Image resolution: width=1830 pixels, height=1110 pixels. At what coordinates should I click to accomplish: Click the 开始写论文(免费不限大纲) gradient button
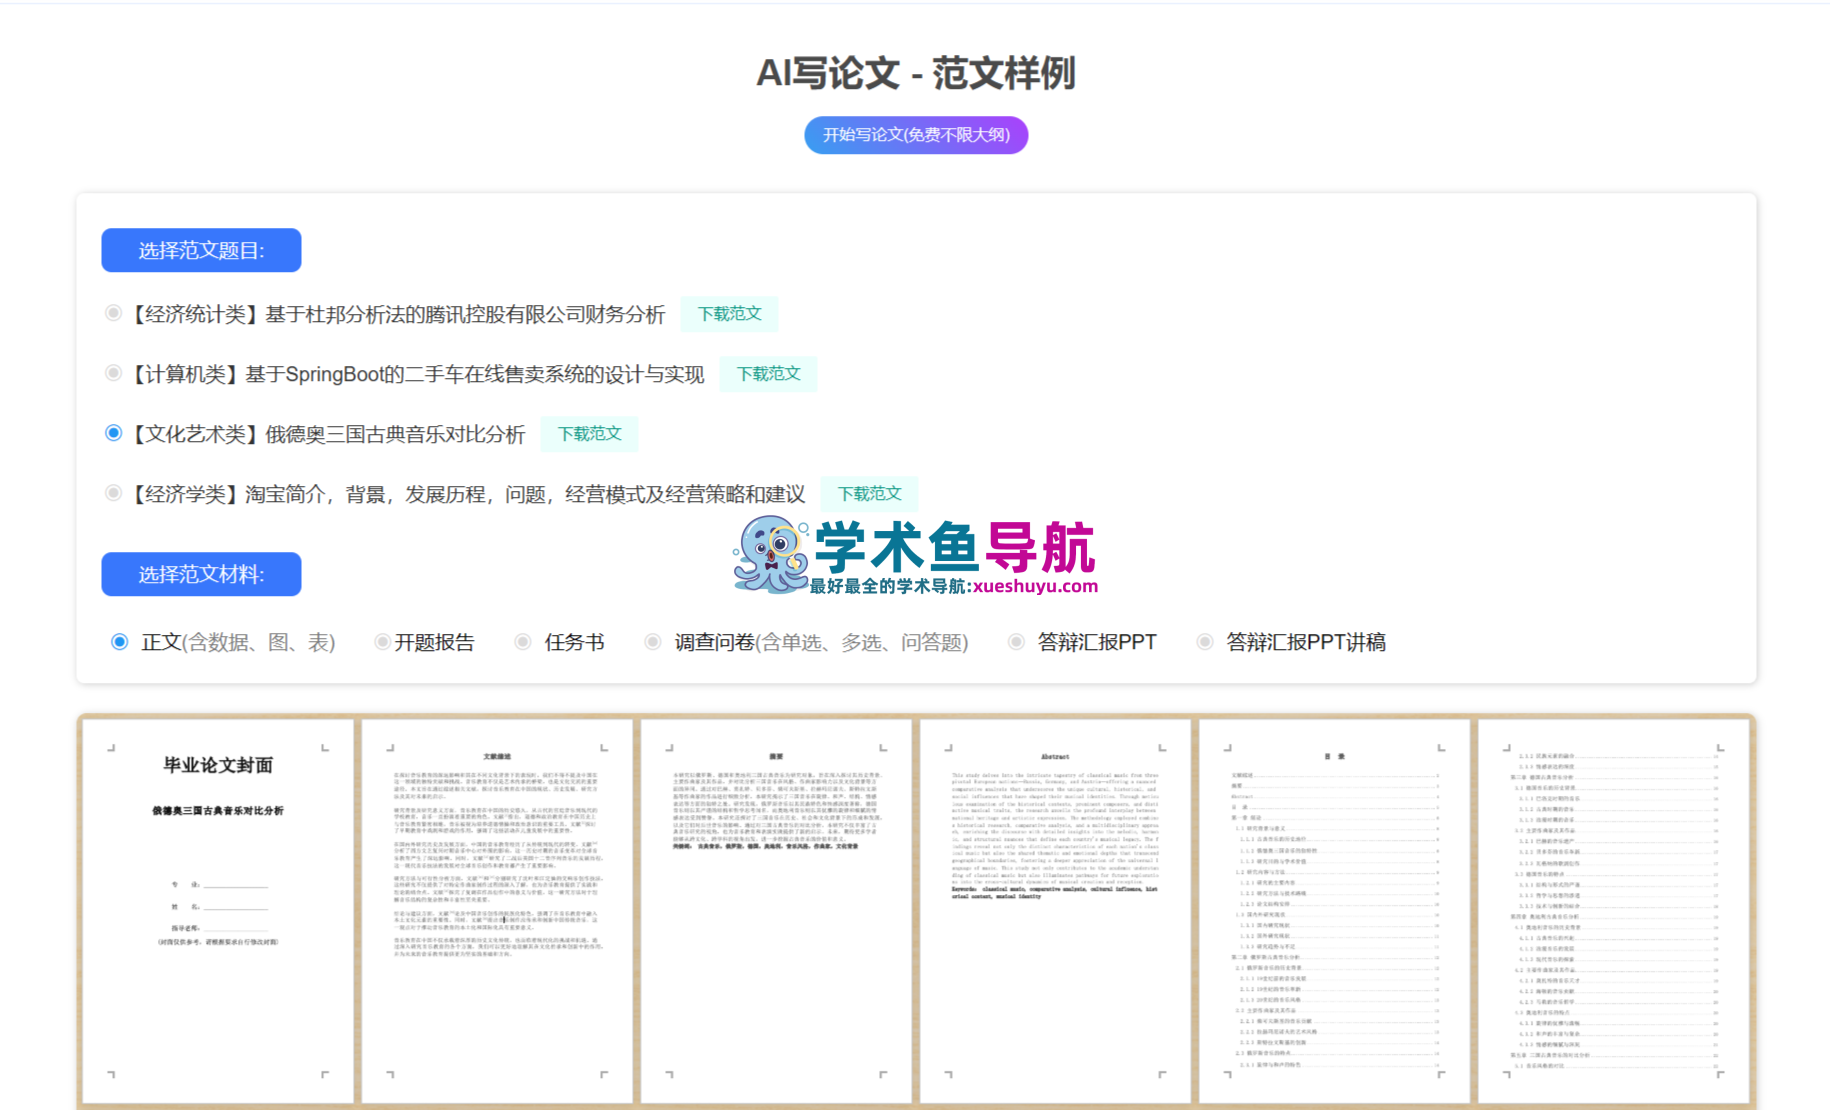914,134
